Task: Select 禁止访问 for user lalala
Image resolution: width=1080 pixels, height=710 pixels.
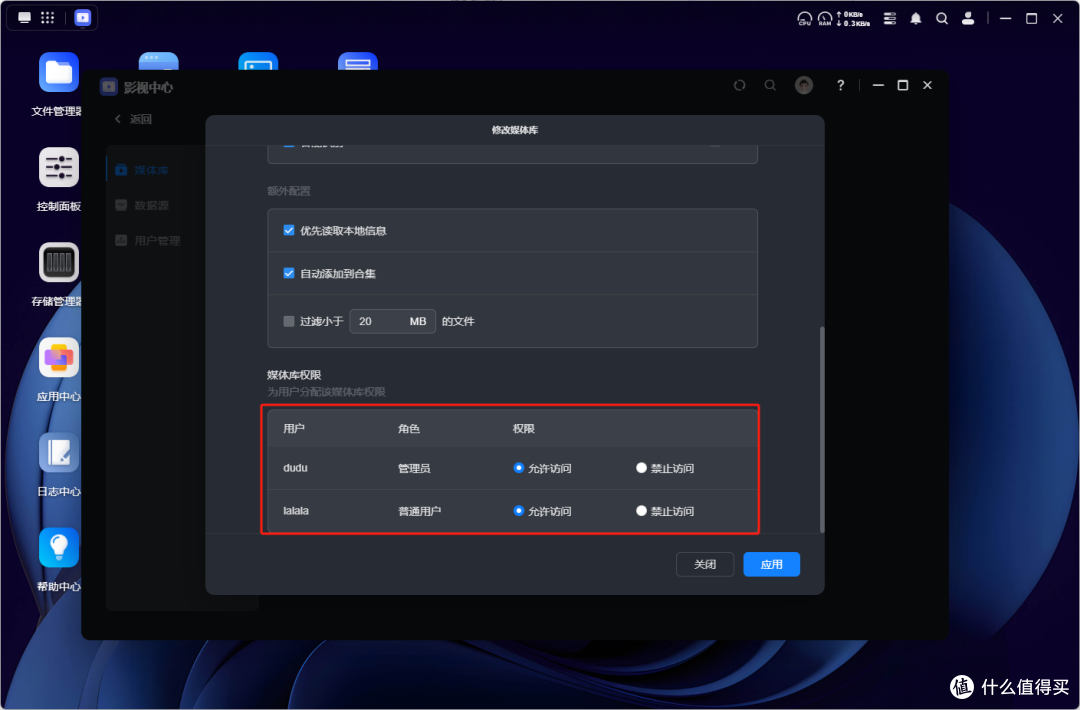Action: (x=641, y=510)
